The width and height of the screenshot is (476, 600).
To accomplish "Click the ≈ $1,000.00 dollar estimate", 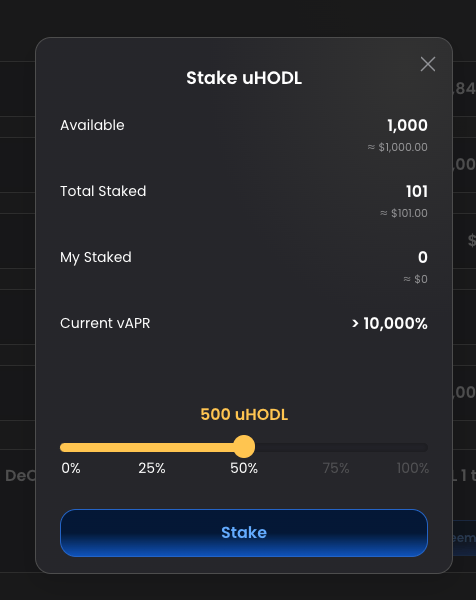I will (398, 147).
